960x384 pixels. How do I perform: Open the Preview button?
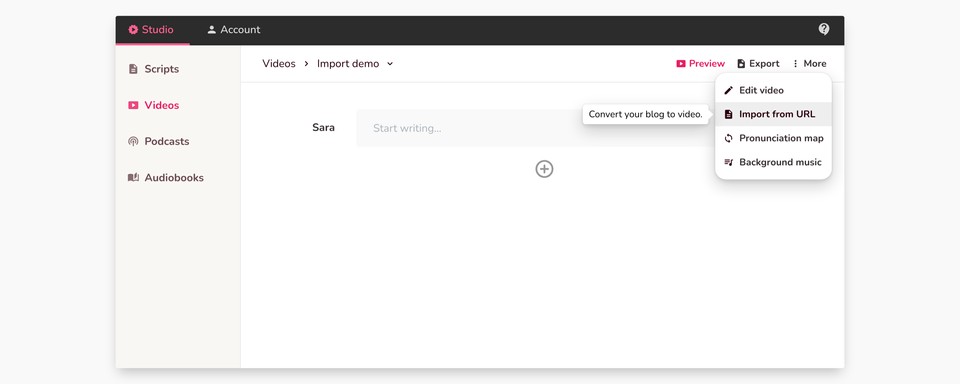pyautogui.click(x=700, y=64)
